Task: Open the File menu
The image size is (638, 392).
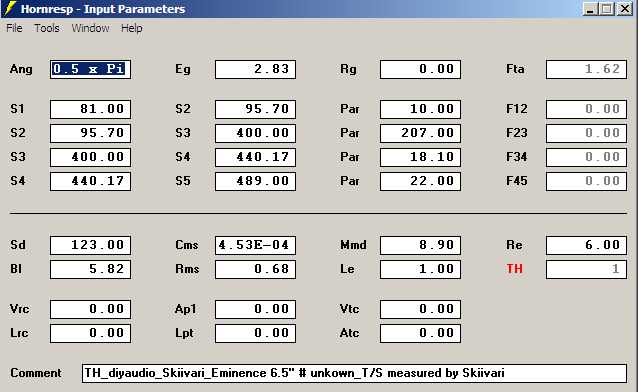Action: point(14,28)
